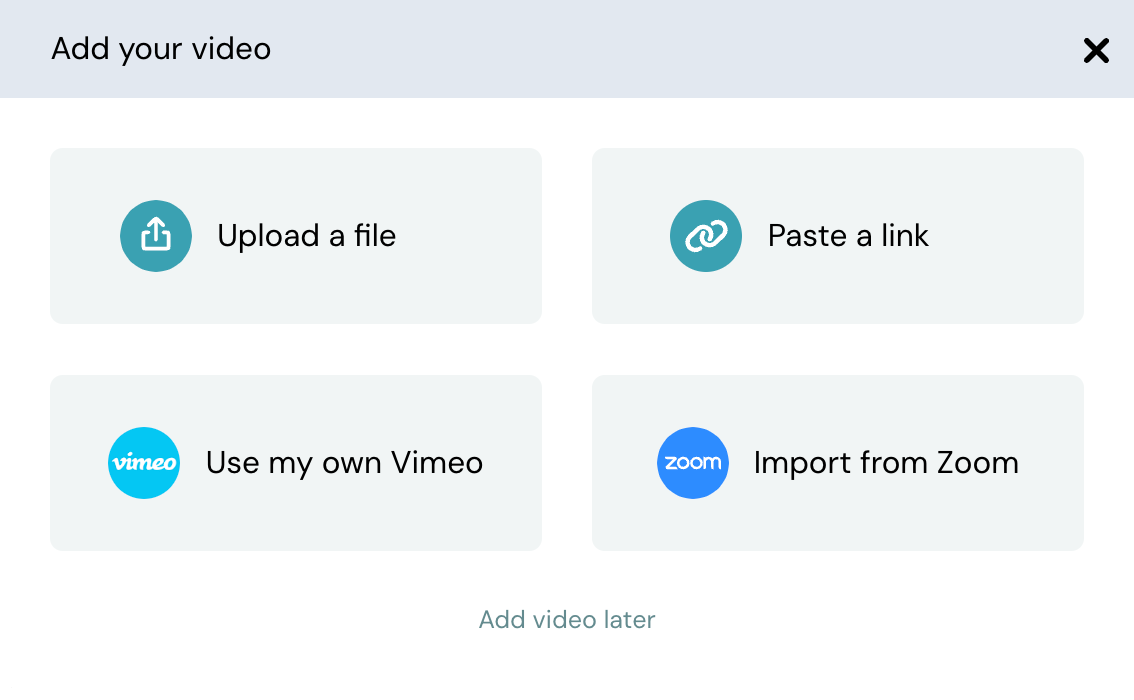Choose the "Use my own Vimeo" text

coord(344,463)
